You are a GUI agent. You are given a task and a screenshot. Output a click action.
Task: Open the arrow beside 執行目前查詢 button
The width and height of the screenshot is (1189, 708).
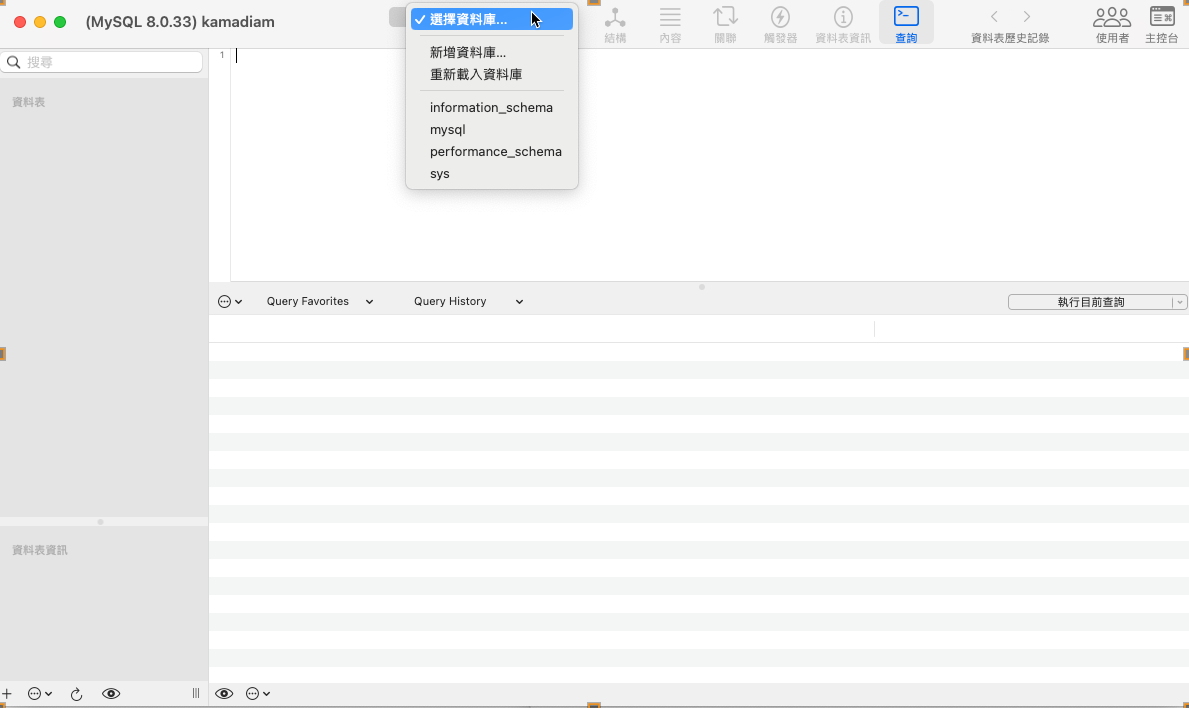(1180, 302)
